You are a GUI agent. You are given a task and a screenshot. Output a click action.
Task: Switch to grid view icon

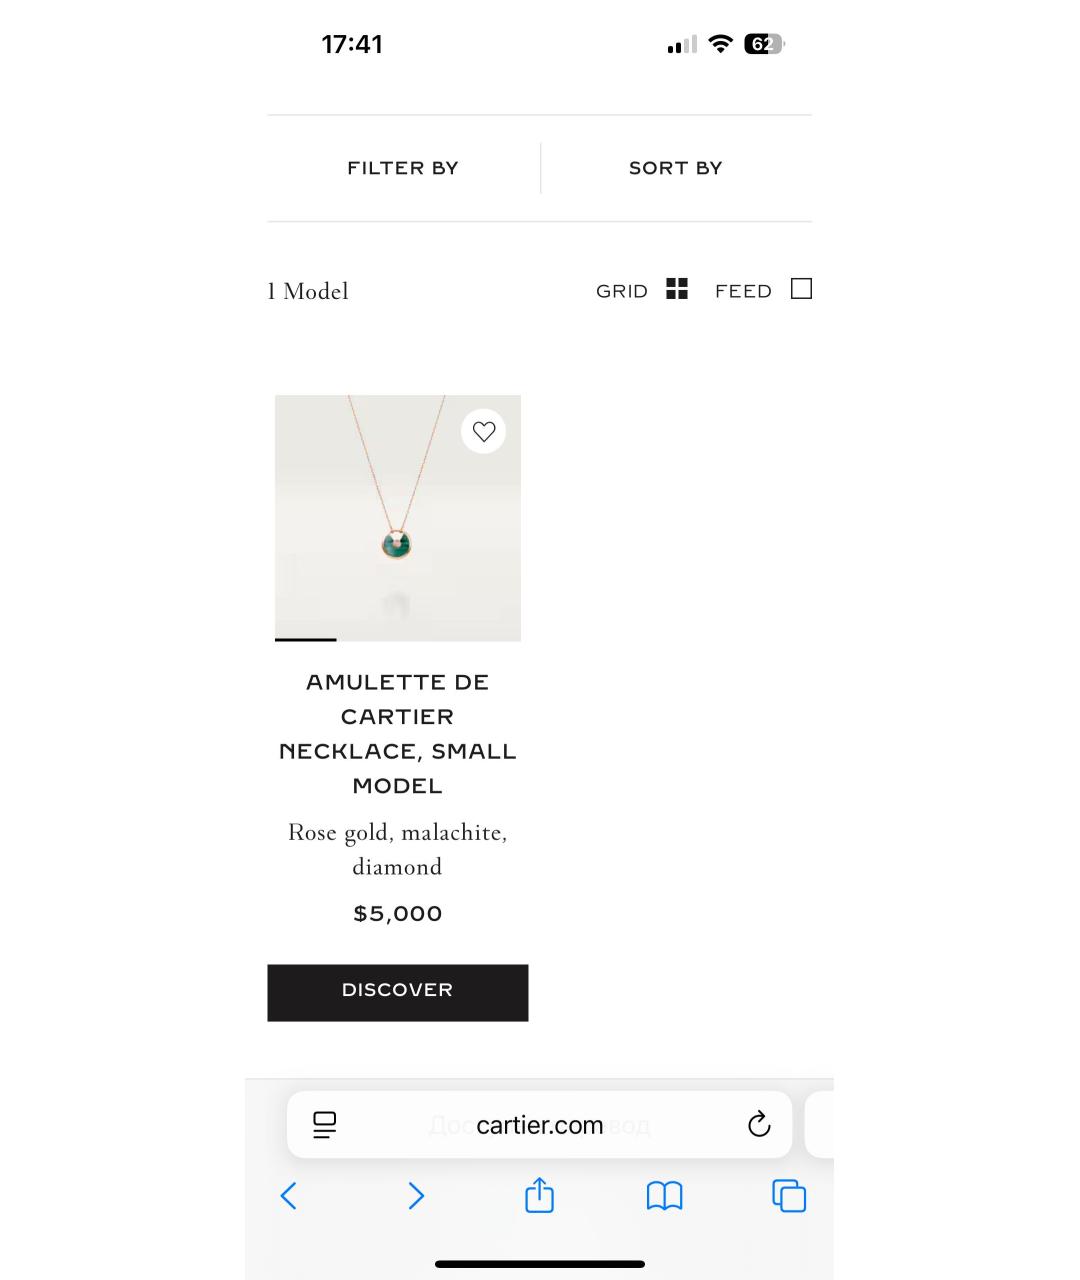click(x=677, y=289)
